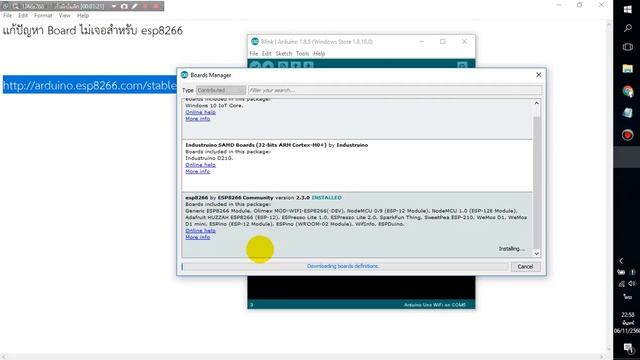Click the Open sketch toolbar icon
Viewport: 640px width, 360px height.
[x=296, y=65]
